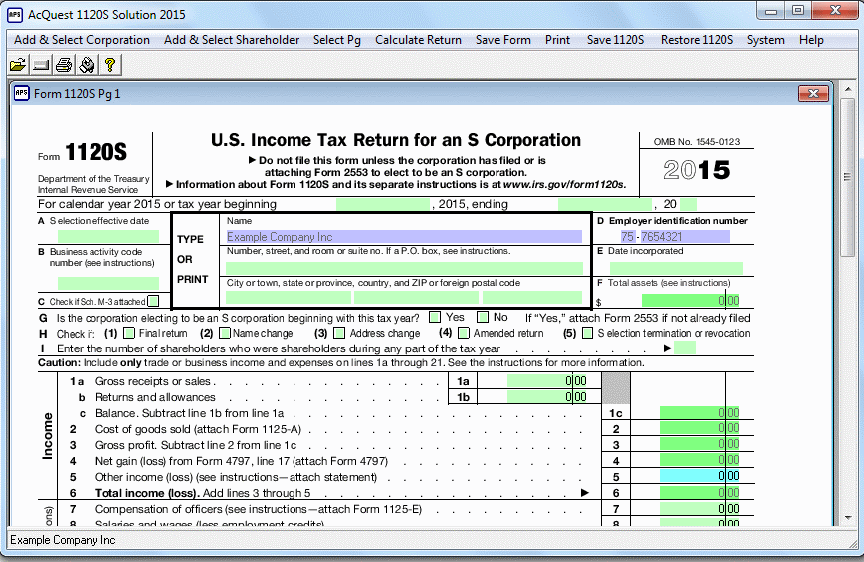Click the open folder toolbar icon
864x562 pixels.
[x=18, y=65]
